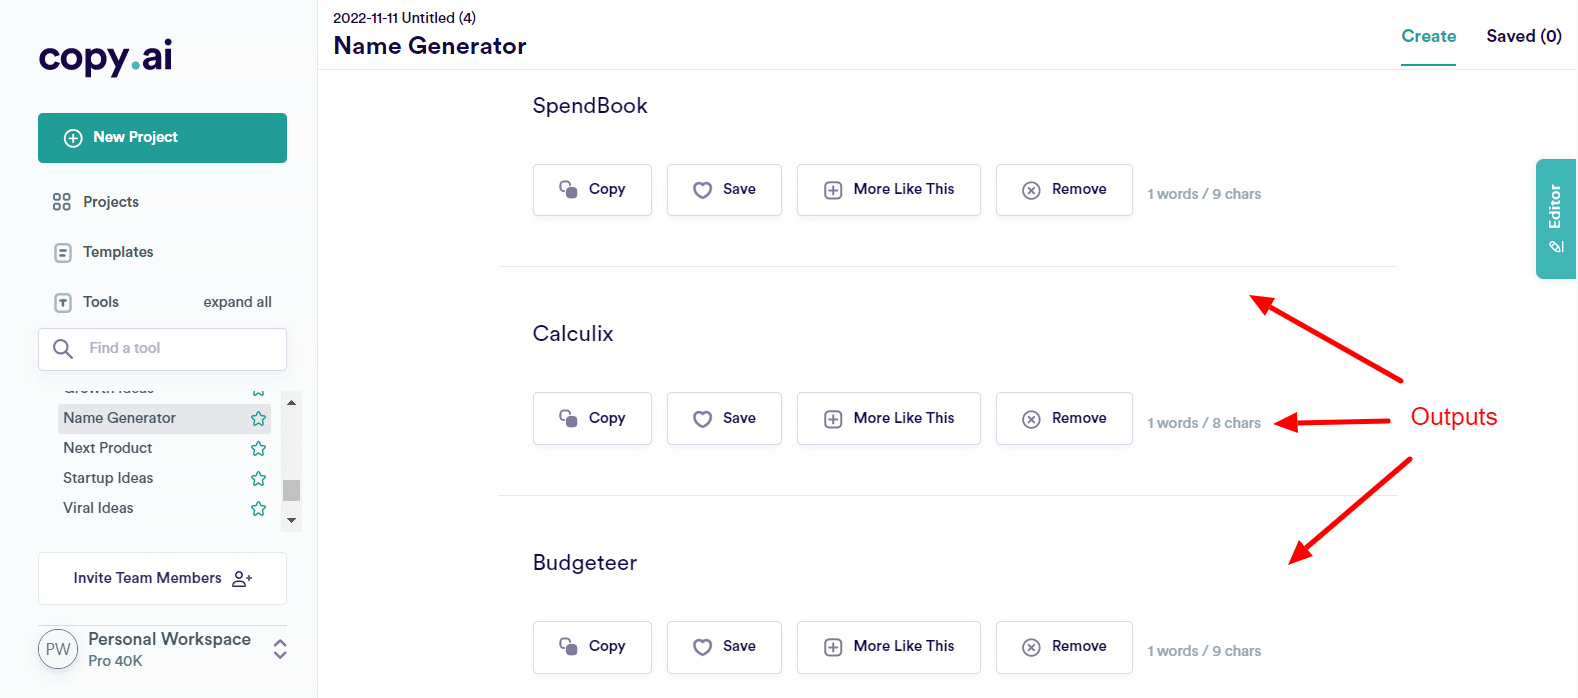The image size is (1578, 698).
Task: Open the Editor side panel
Action: [x=1555, y=218]
